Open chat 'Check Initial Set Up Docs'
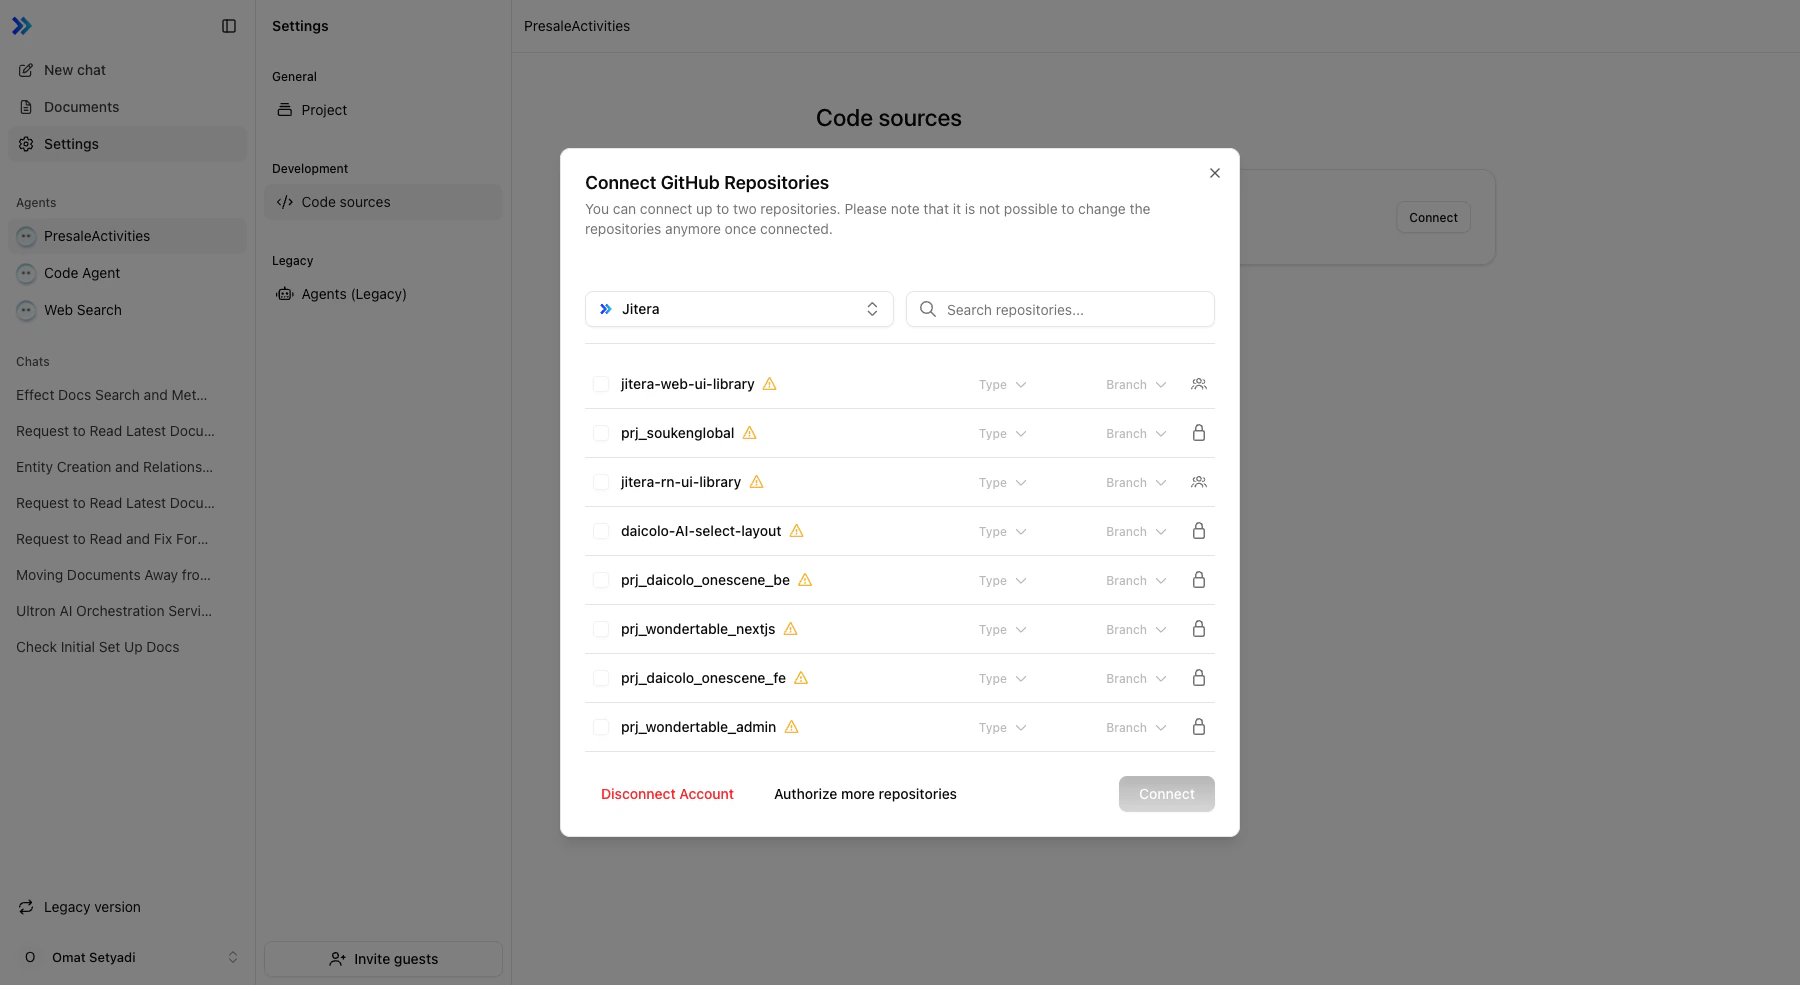Screen dimensions: 1800x985 coord(98,647)
